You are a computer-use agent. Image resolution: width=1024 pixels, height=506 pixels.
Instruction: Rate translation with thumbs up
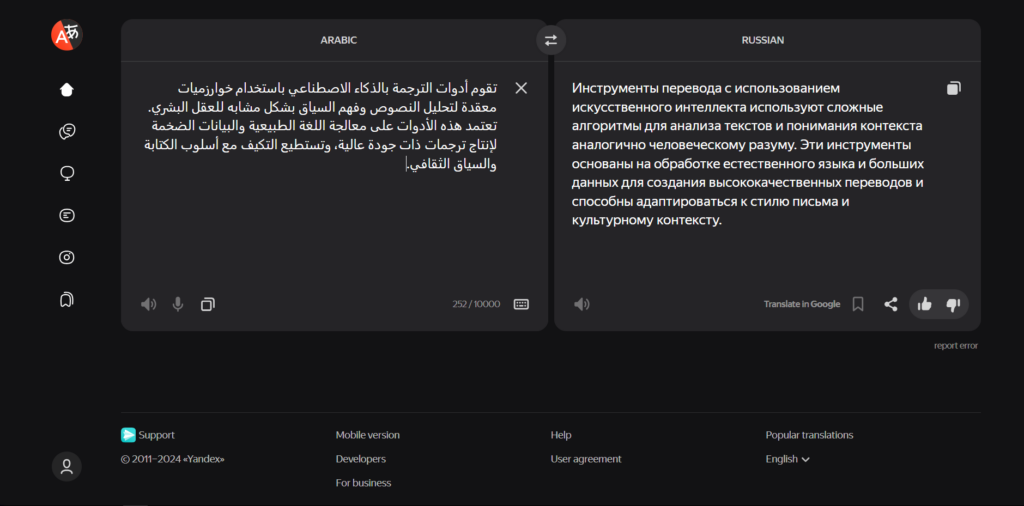[924, 304]
